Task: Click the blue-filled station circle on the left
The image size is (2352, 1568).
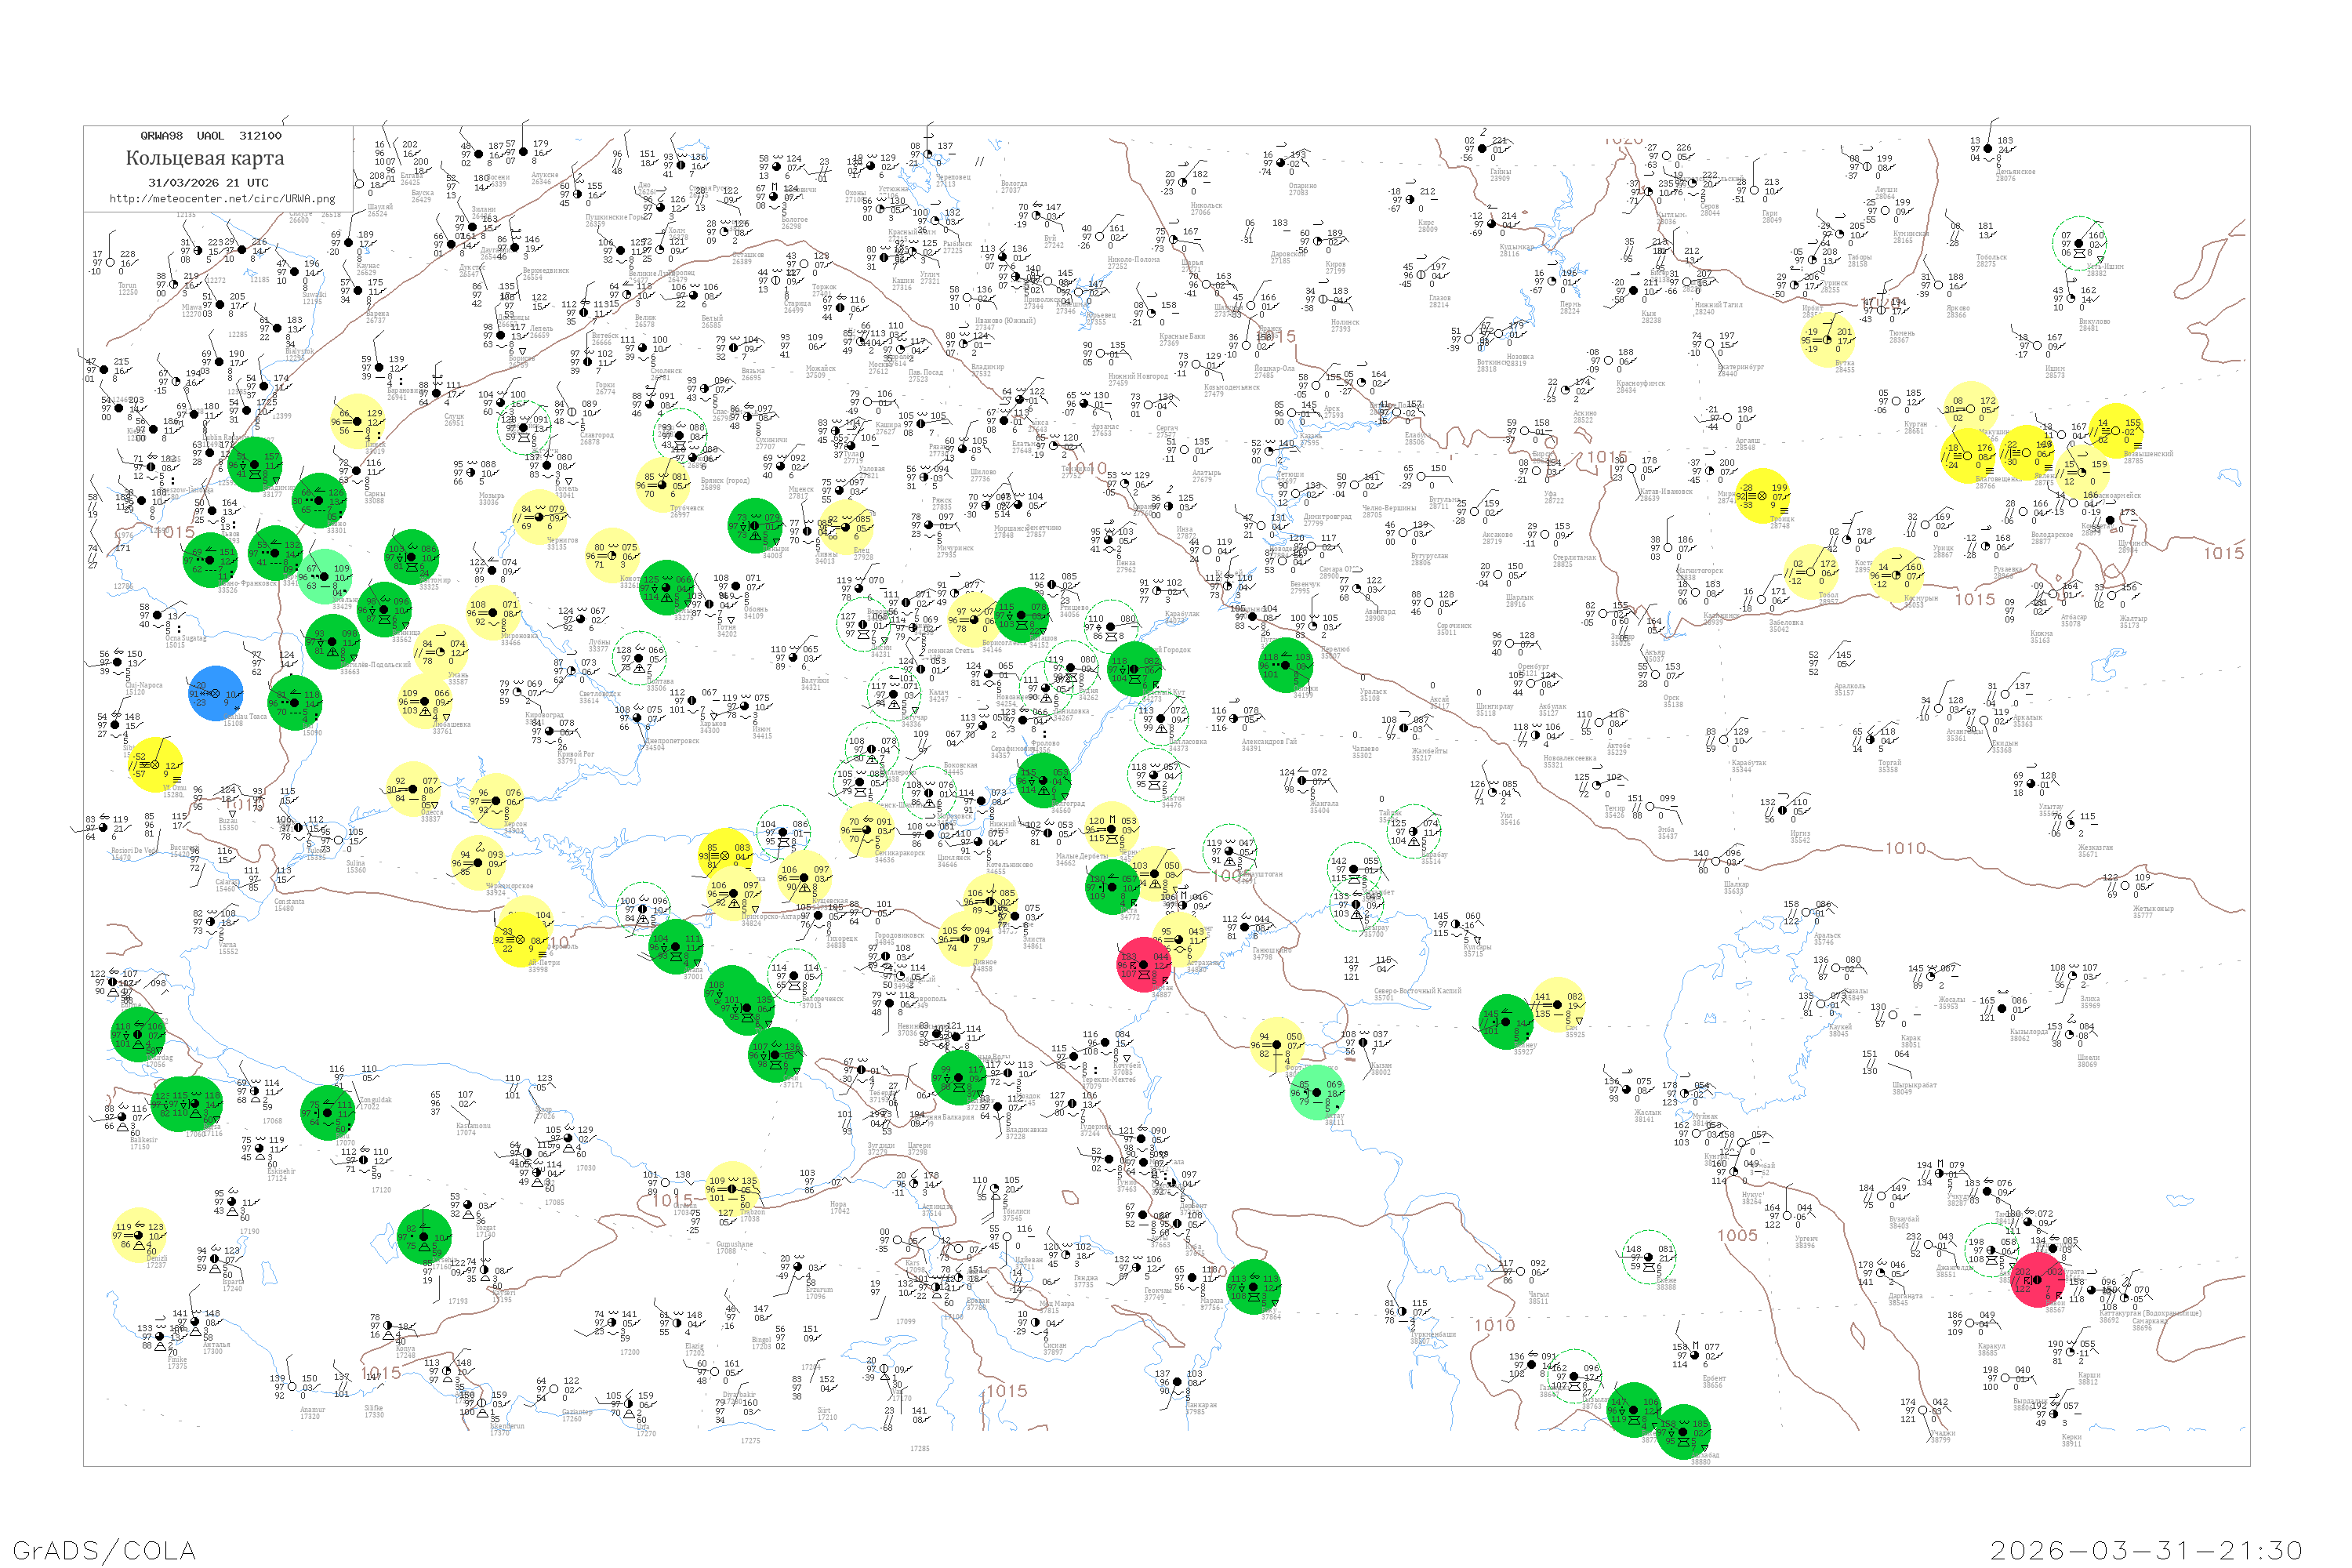Action: click(215, 693)
